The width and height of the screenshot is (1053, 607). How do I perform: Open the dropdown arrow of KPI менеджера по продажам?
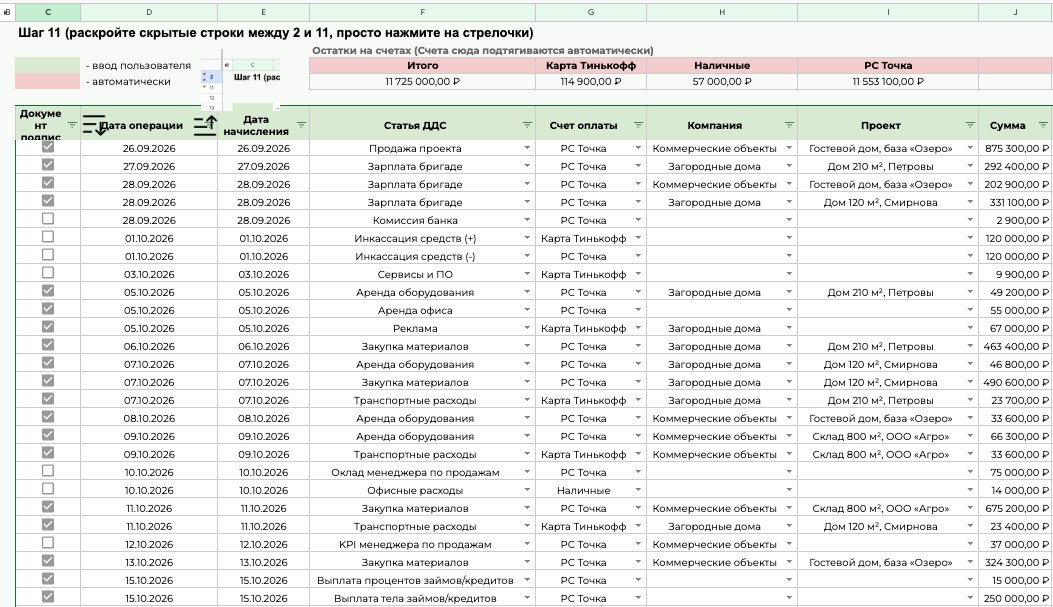(x=527, y=545)
